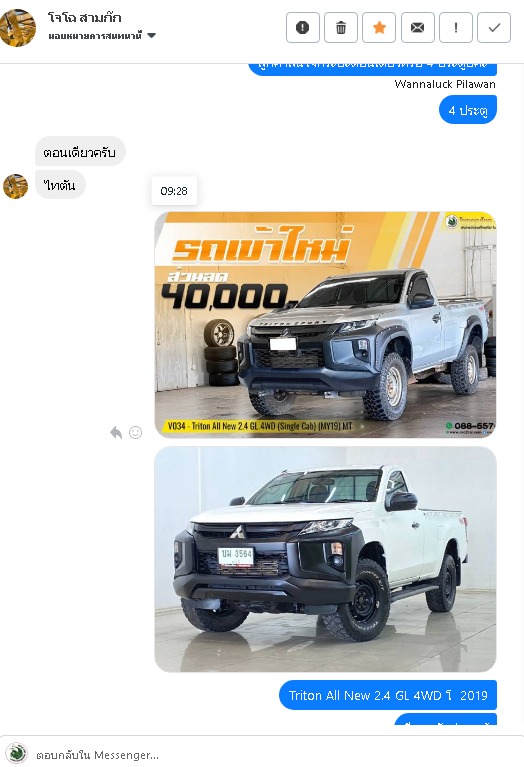The height and width of the screenshot is (767, 524).
Task: Mark conversation done with checkmark
Action: tap(494, 27)
